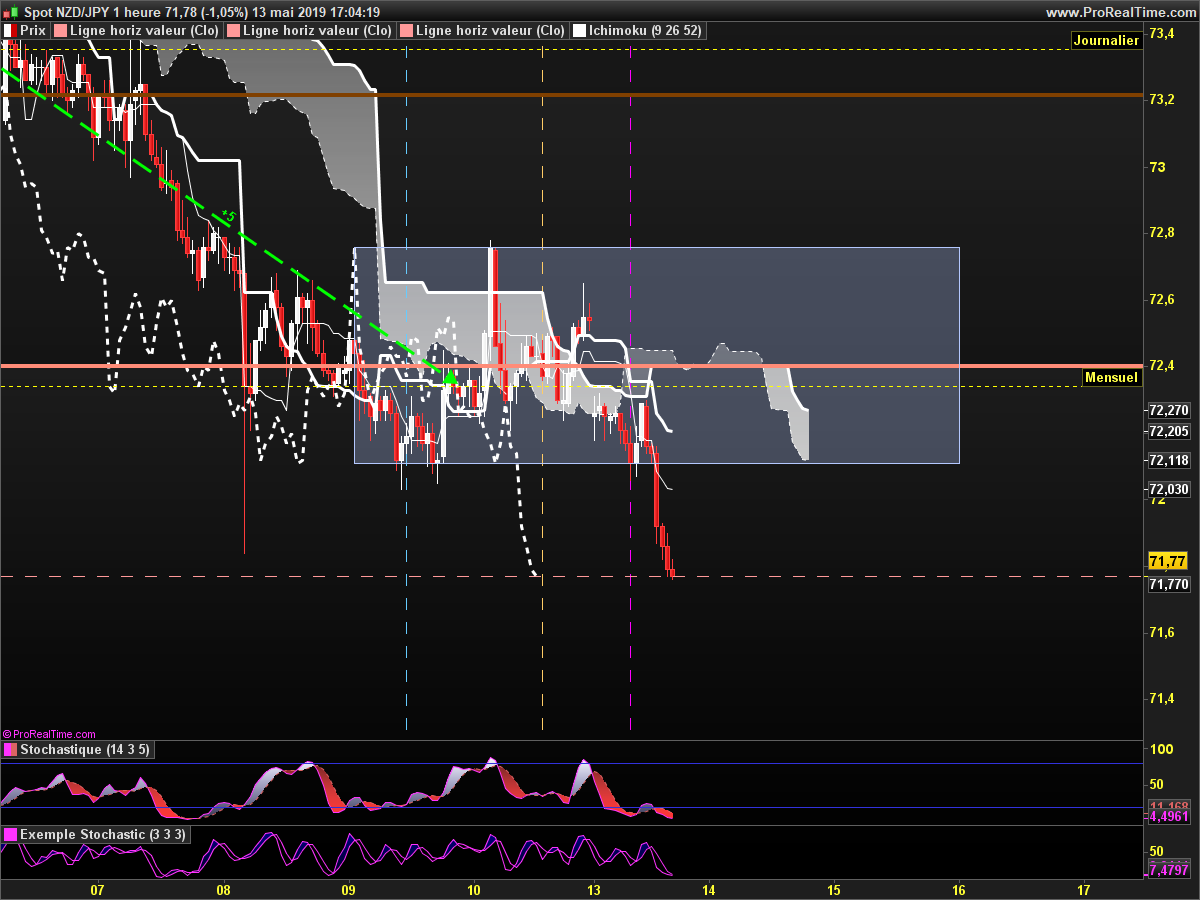Click the 72,270 price label
The width and height of the screenshot is (1200, 900).
coord(1170,410)
